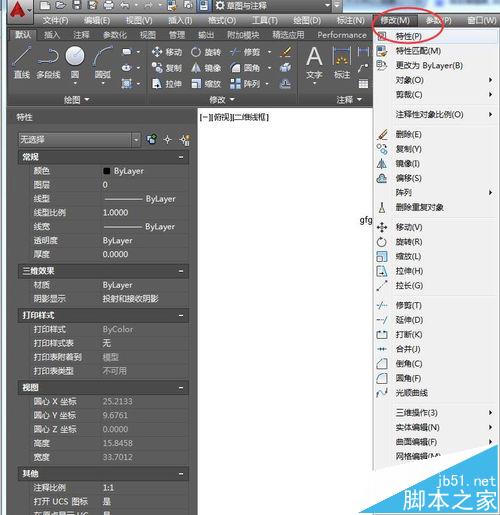This screenshot has width=500, height=515.
Task: Collapse the 视图 properties section
Action: [181, 387]
